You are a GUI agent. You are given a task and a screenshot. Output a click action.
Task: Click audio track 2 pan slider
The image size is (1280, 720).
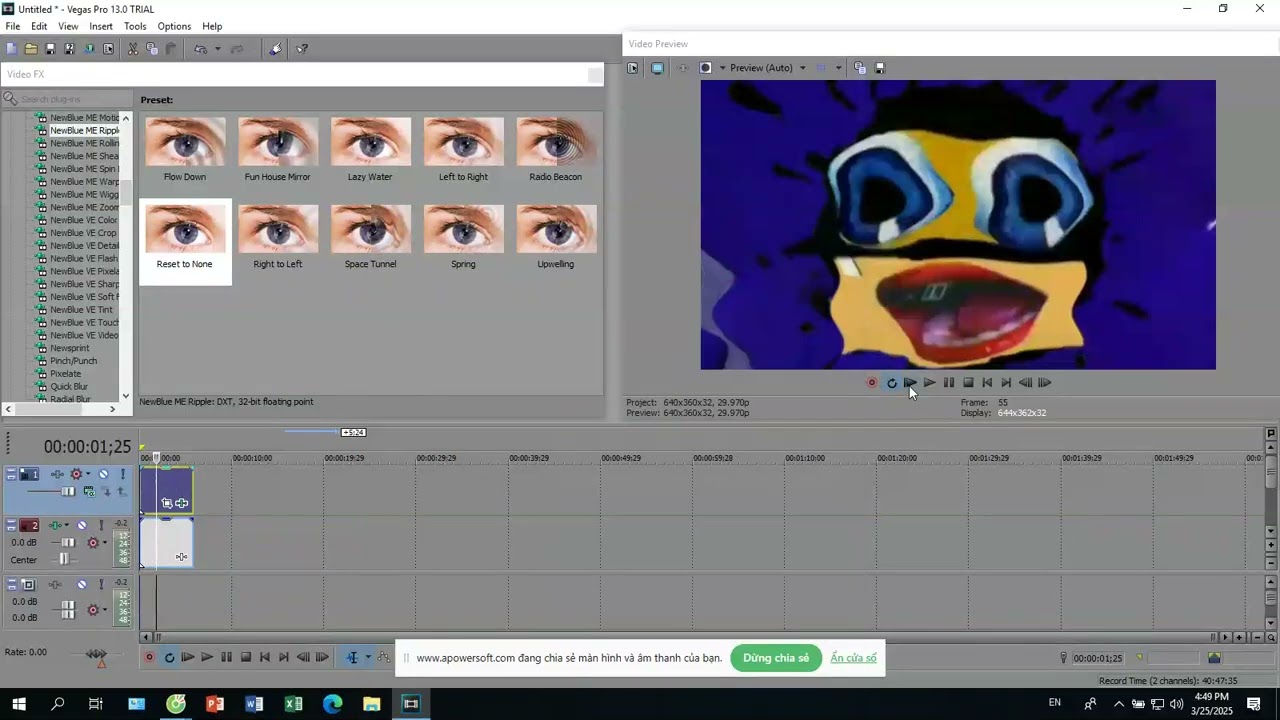coord(64,559)
